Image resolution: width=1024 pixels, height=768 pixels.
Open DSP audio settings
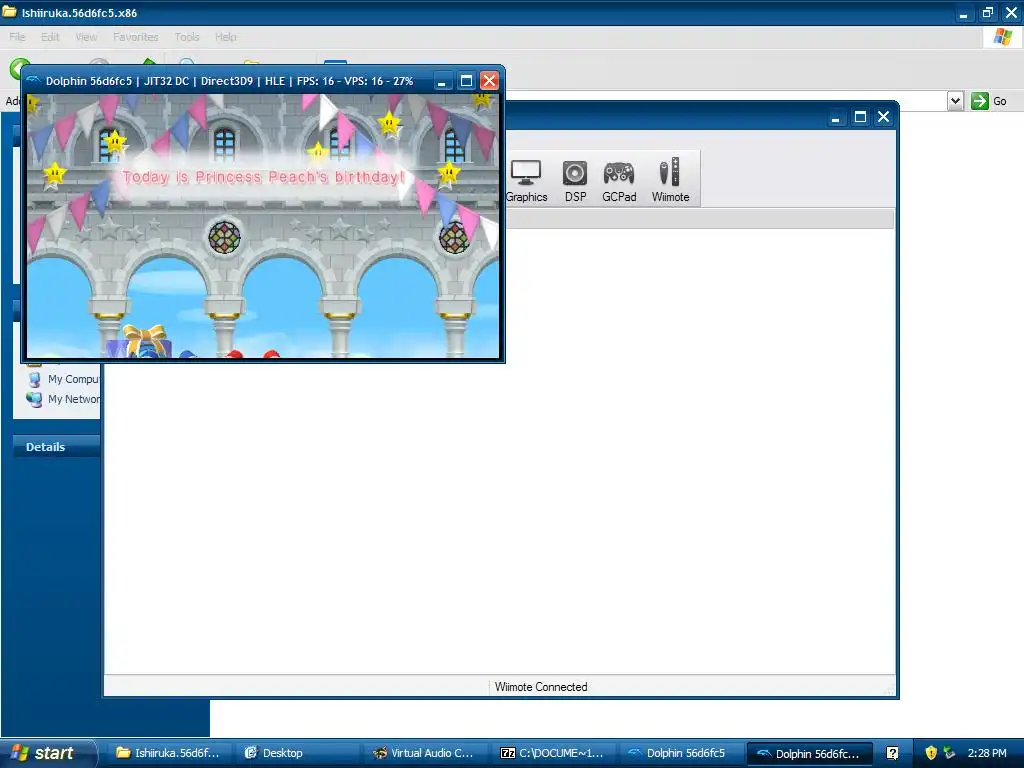[575, 180]
